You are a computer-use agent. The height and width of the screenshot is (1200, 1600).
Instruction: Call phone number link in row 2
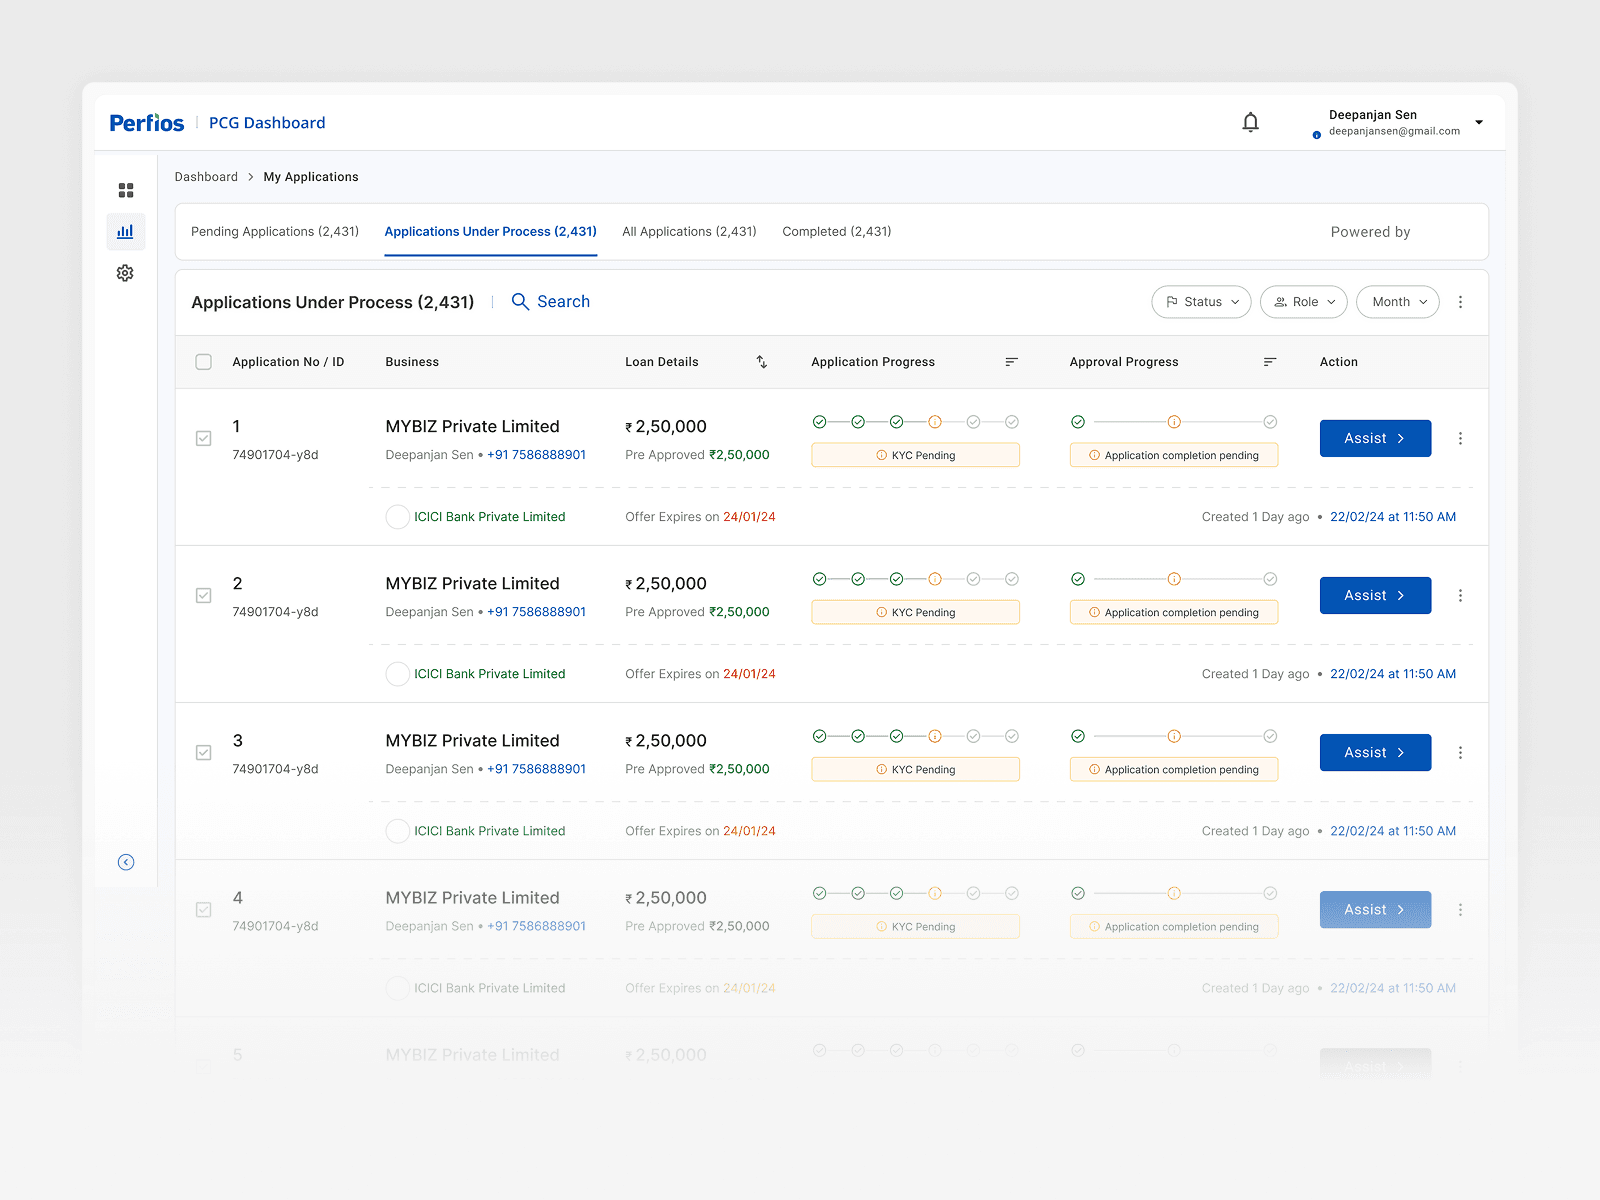(537, 612)
